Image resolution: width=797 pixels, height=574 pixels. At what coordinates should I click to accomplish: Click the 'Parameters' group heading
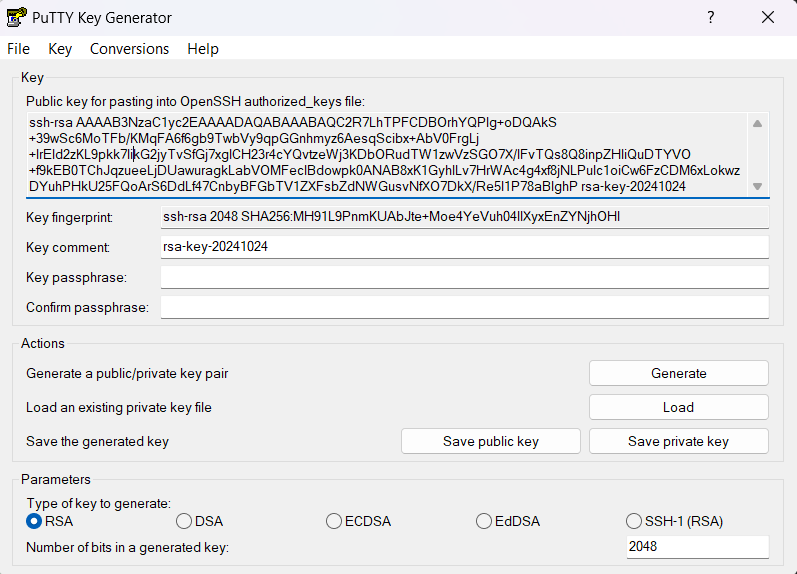click(55, 479)
